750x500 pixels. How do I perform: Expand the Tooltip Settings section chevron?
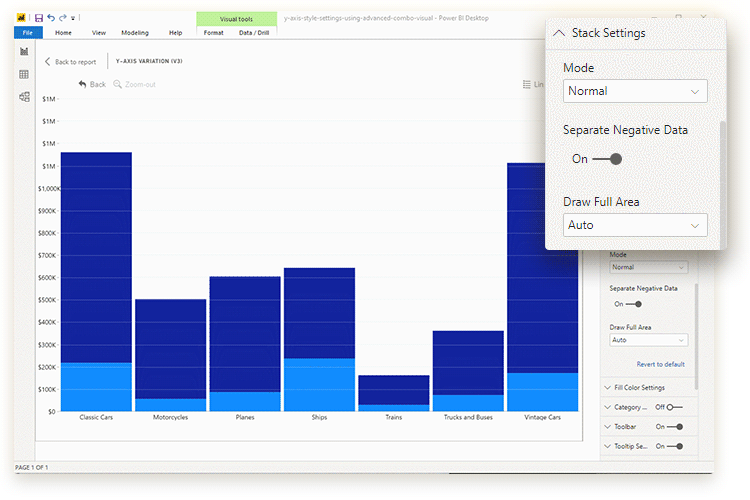(x=607, y=446)
